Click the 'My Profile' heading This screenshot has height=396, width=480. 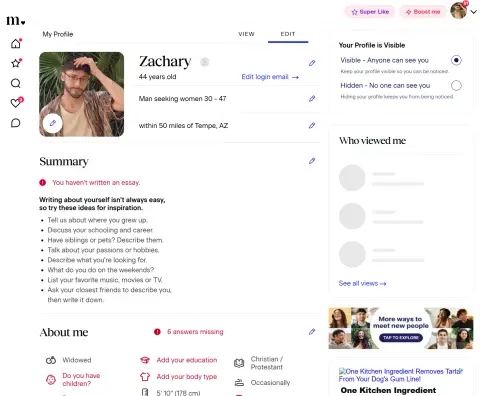(x=58, y=34)
